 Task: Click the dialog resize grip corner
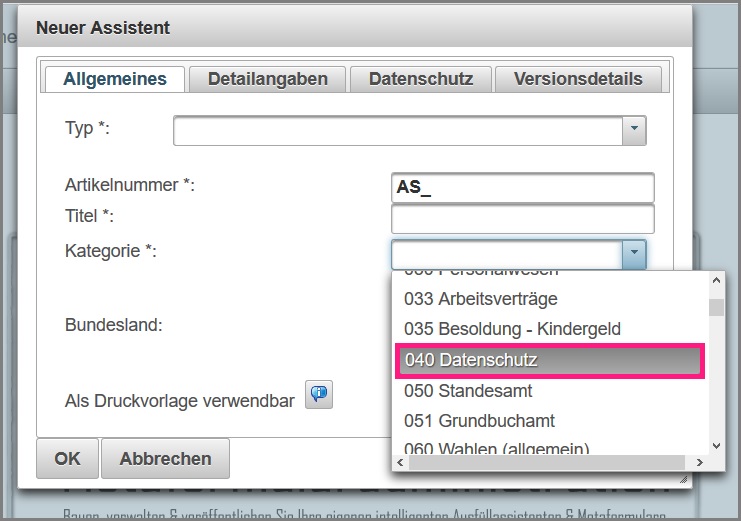click(685, 481)
